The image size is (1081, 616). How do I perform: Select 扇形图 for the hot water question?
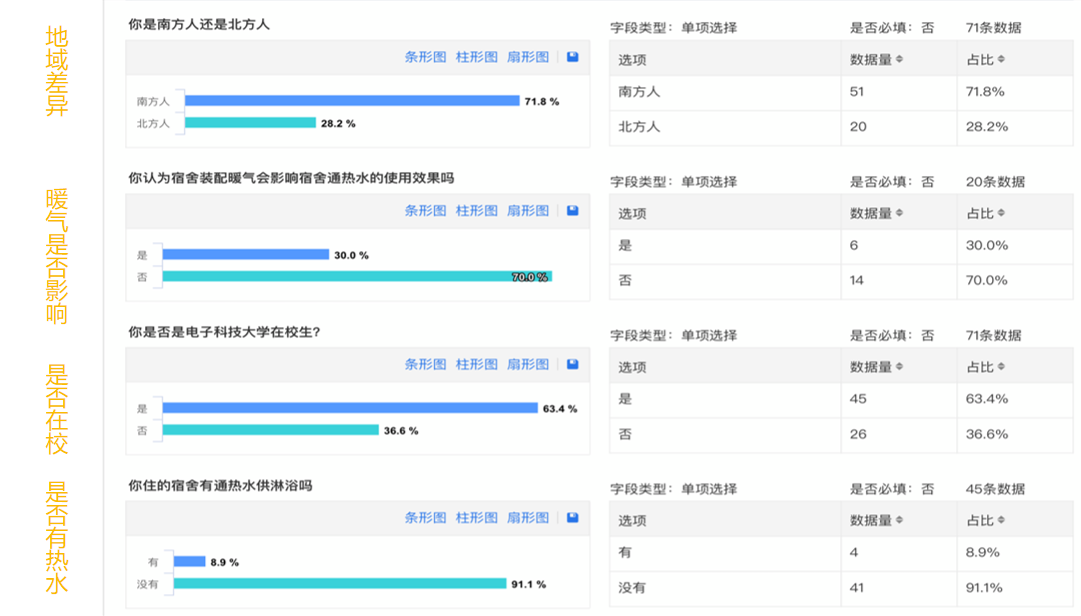[531, 519]
